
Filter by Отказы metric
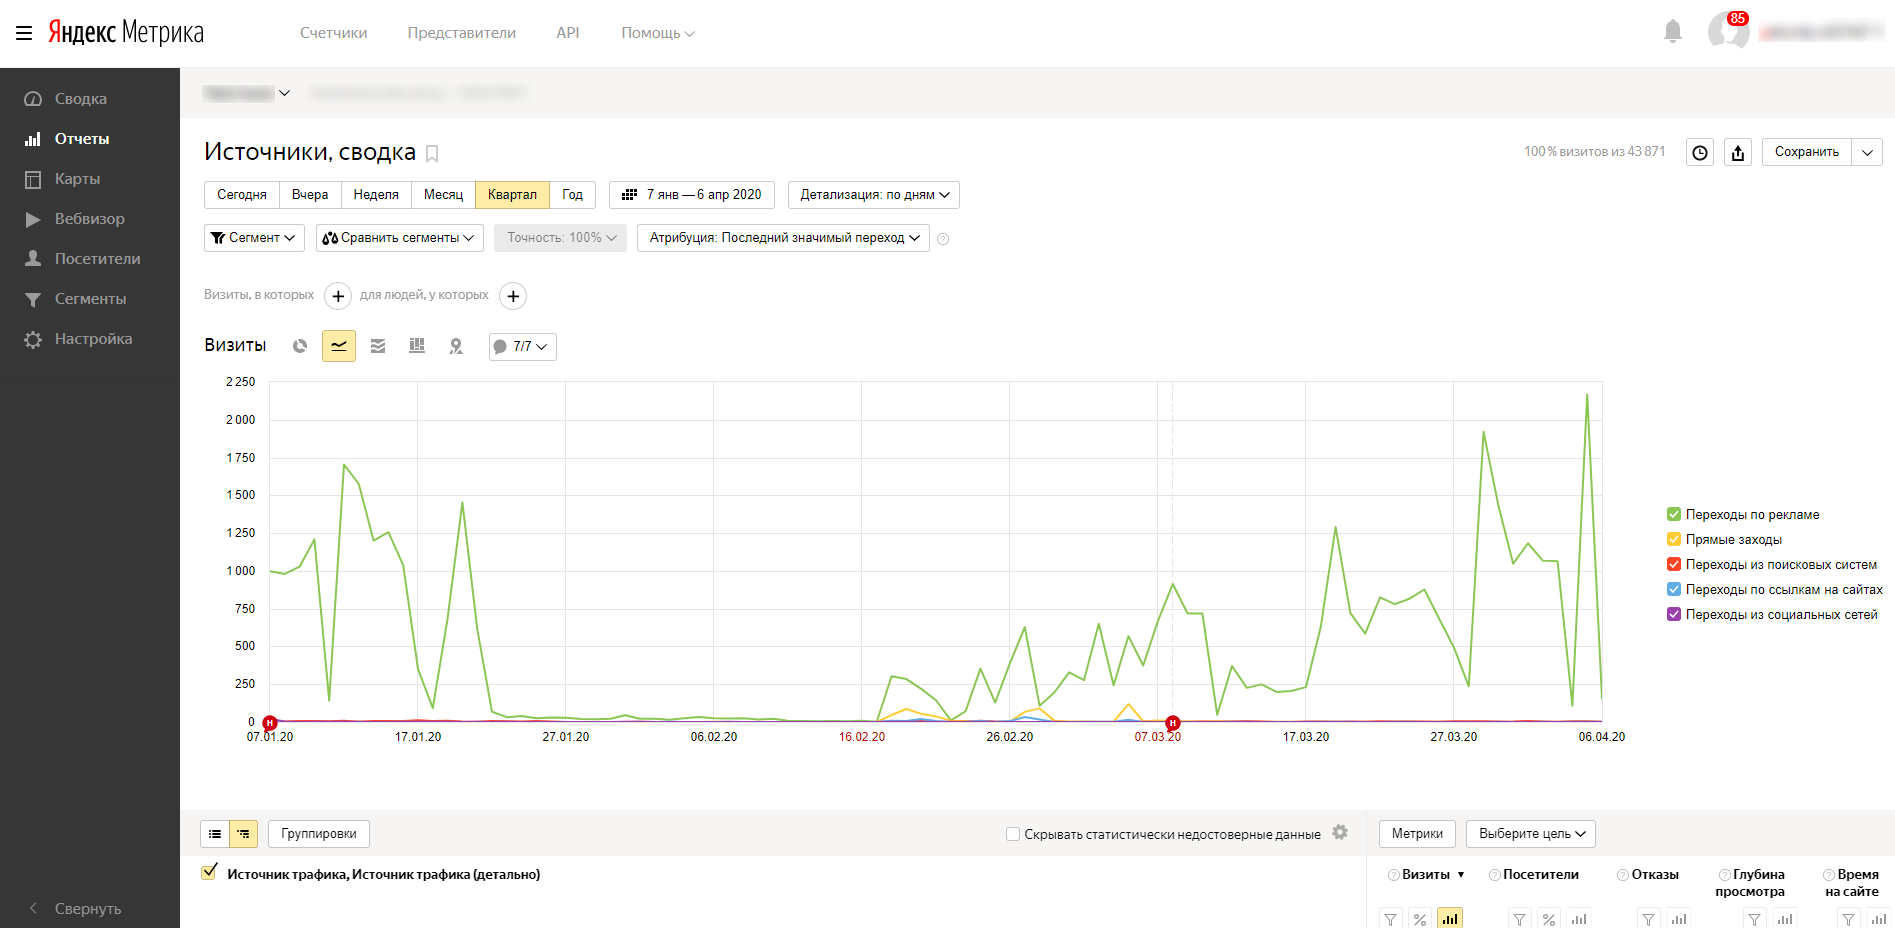click(1649, 919)
